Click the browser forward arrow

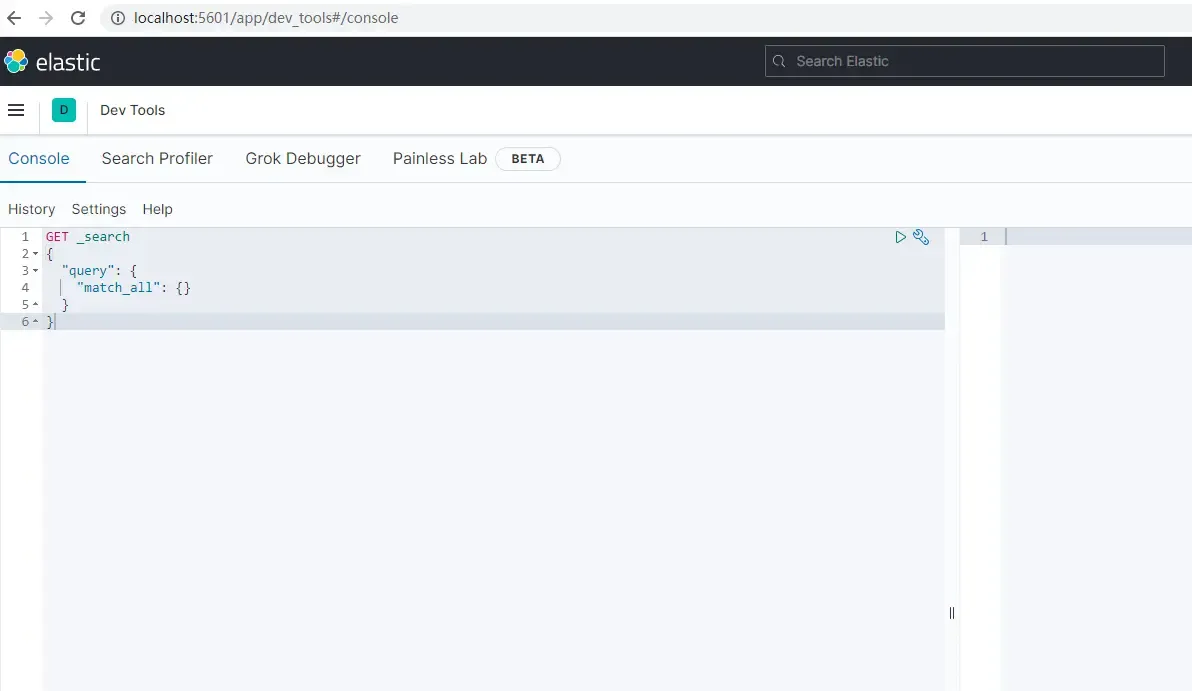(45, 18)
